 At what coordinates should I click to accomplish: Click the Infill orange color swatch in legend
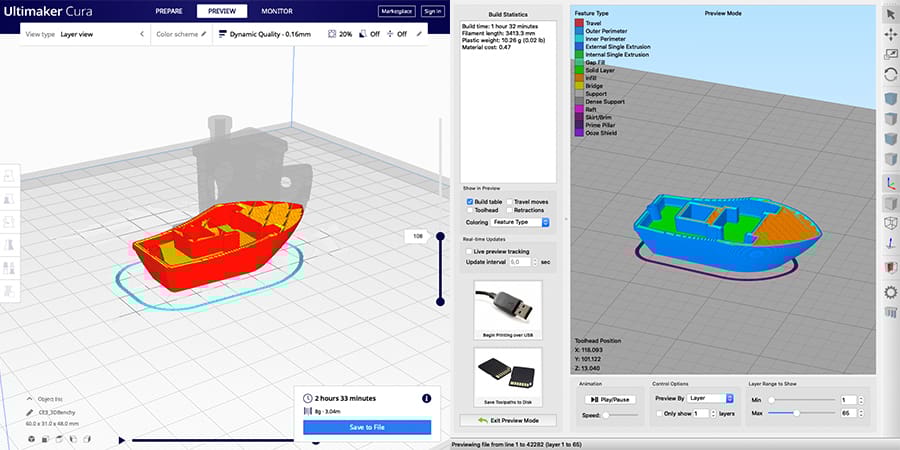(579, 77)
